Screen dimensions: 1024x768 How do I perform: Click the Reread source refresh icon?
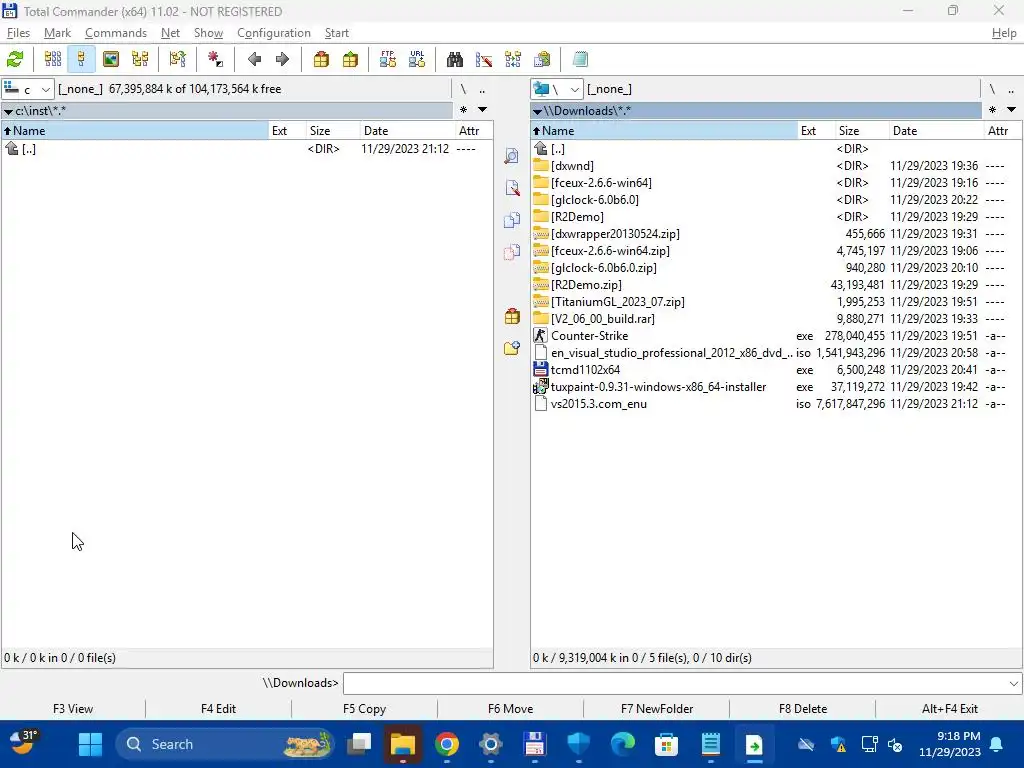point(15,59)
